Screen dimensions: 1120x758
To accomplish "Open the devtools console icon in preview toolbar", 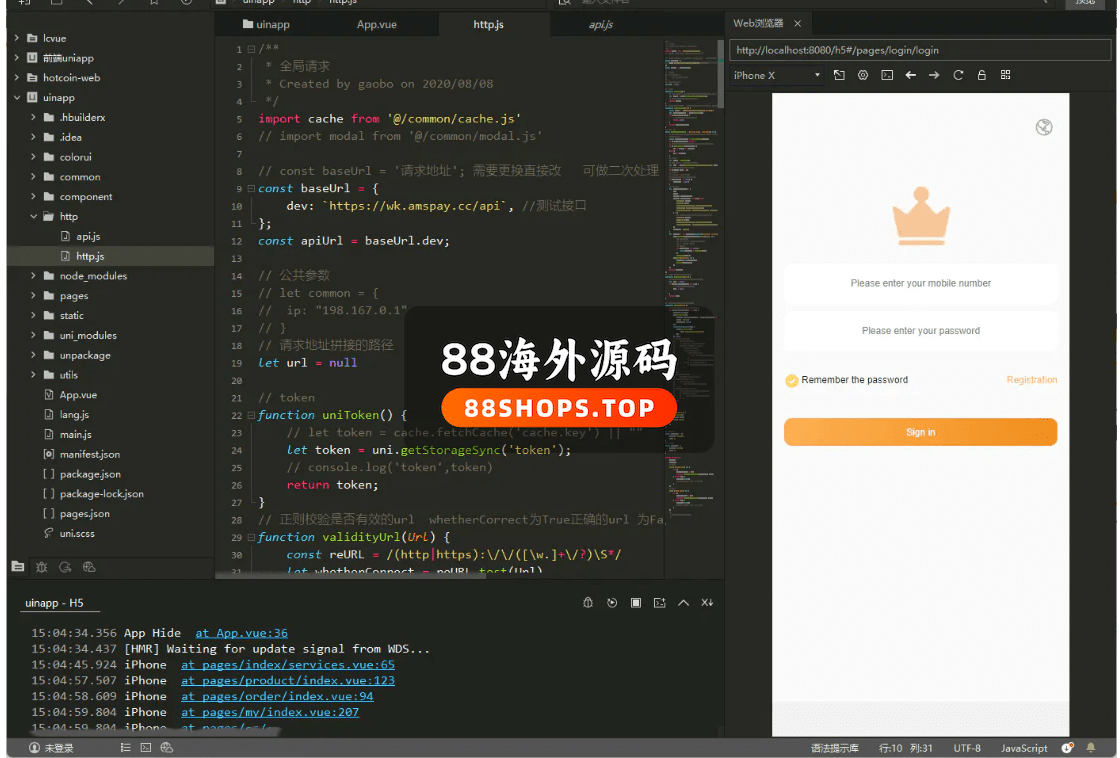I will (x=887, y=75).
